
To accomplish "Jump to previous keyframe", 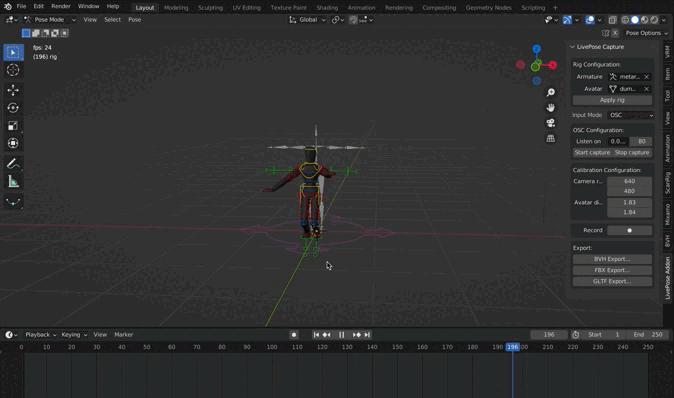I will [327, 335].
